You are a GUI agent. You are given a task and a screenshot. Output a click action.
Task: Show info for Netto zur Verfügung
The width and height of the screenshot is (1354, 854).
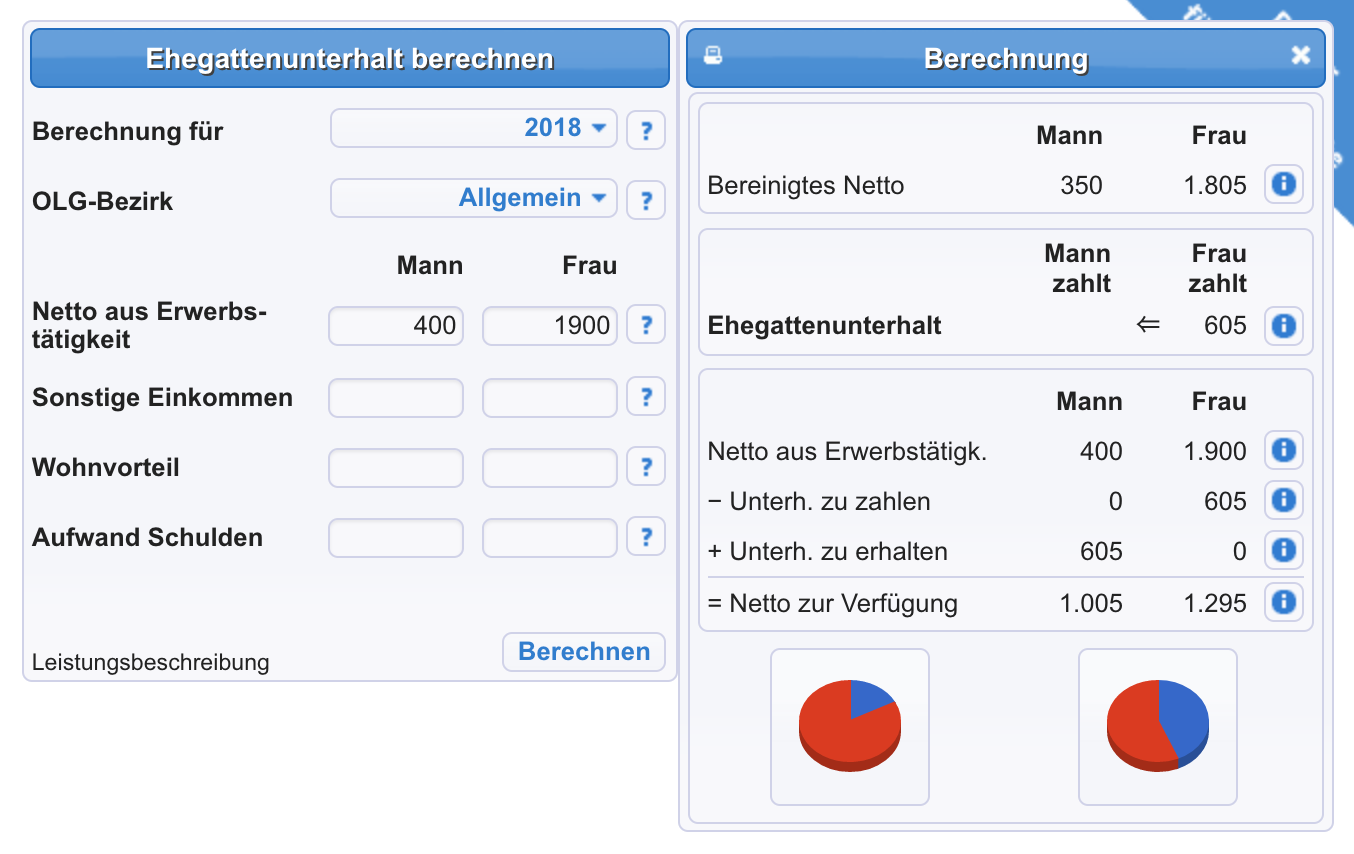coord(1283,602)
